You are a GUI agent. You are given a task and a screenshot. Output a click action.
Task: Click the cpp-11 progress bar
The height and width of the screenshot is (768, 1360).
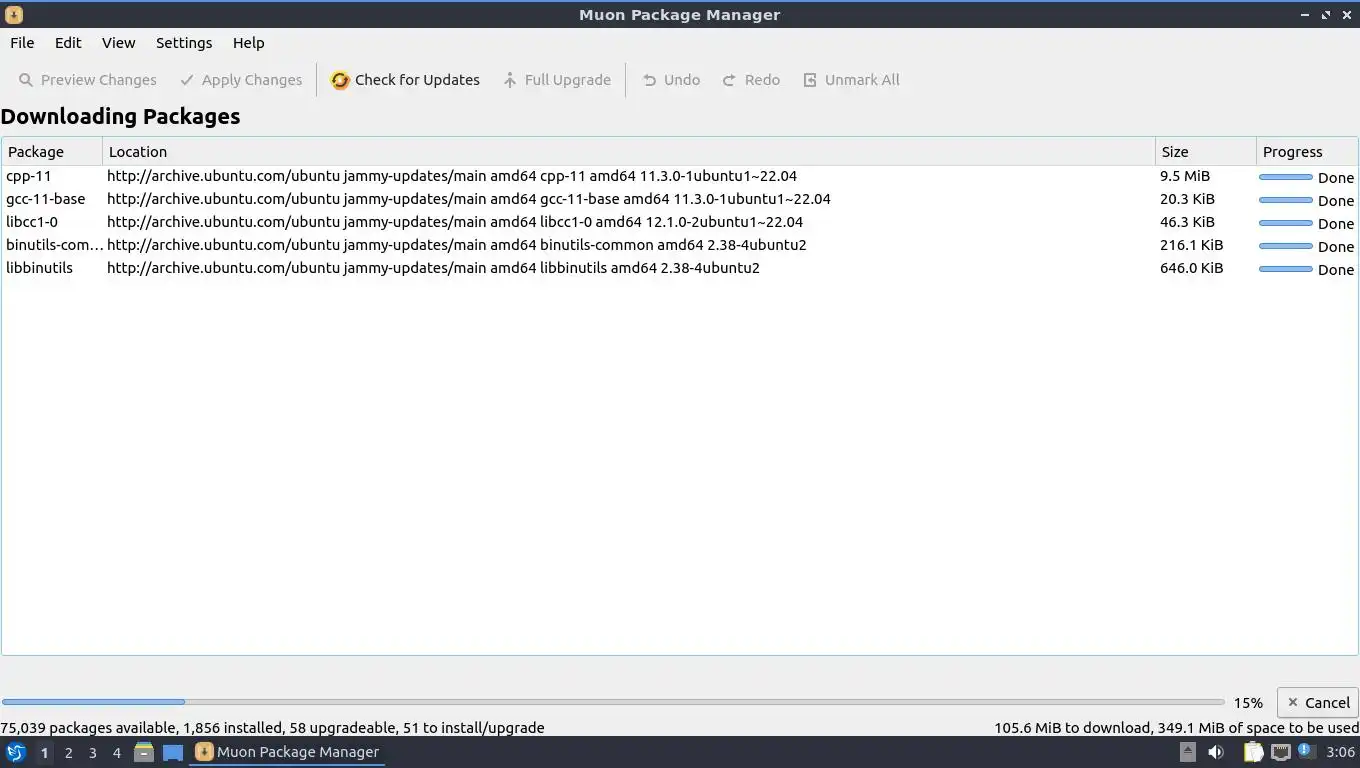(1286, 177)
